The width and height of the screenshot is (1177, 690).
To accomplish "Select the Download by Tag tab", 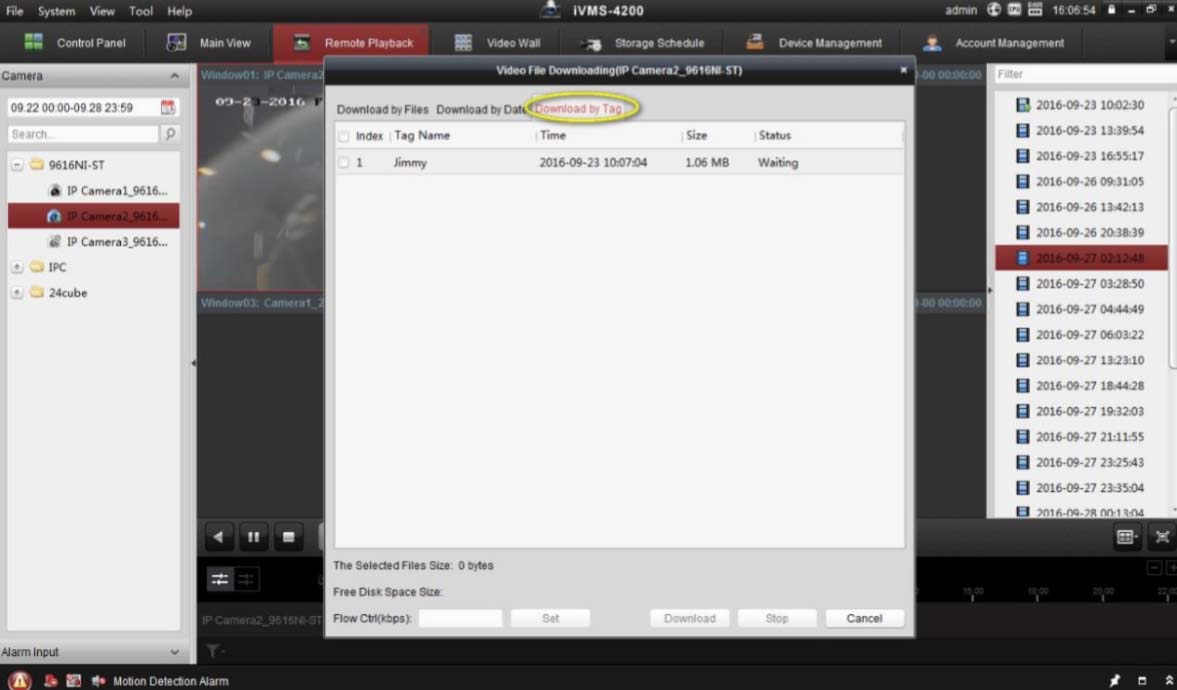I will coord(579,109).
